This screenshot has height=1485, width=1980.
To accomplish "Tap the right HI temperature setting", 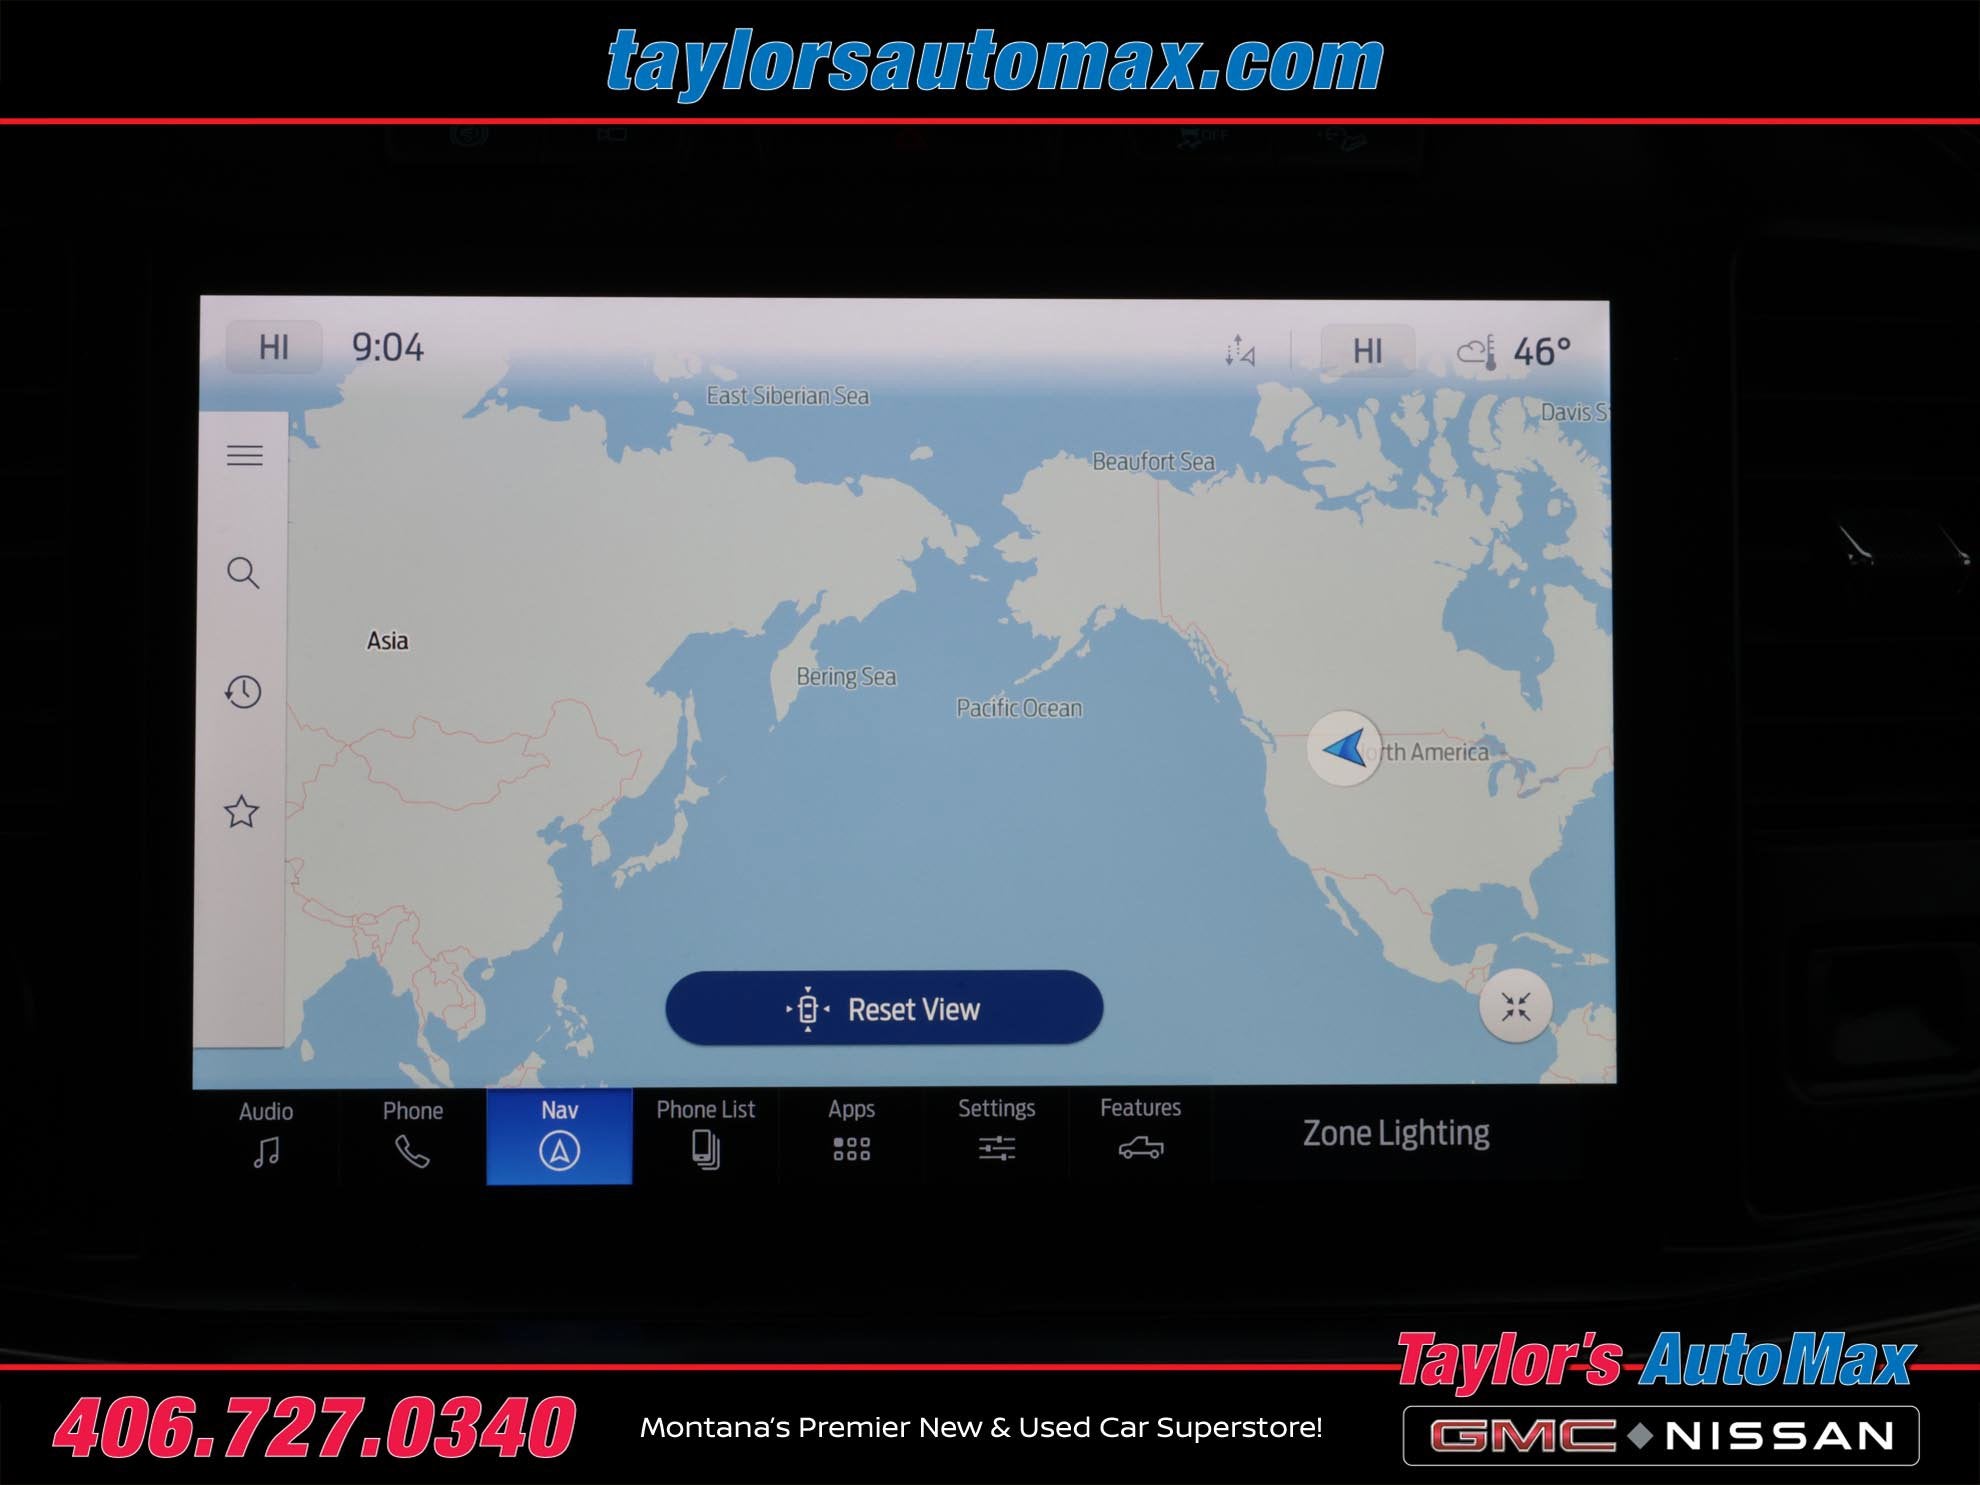I will tap(1367, 351).
